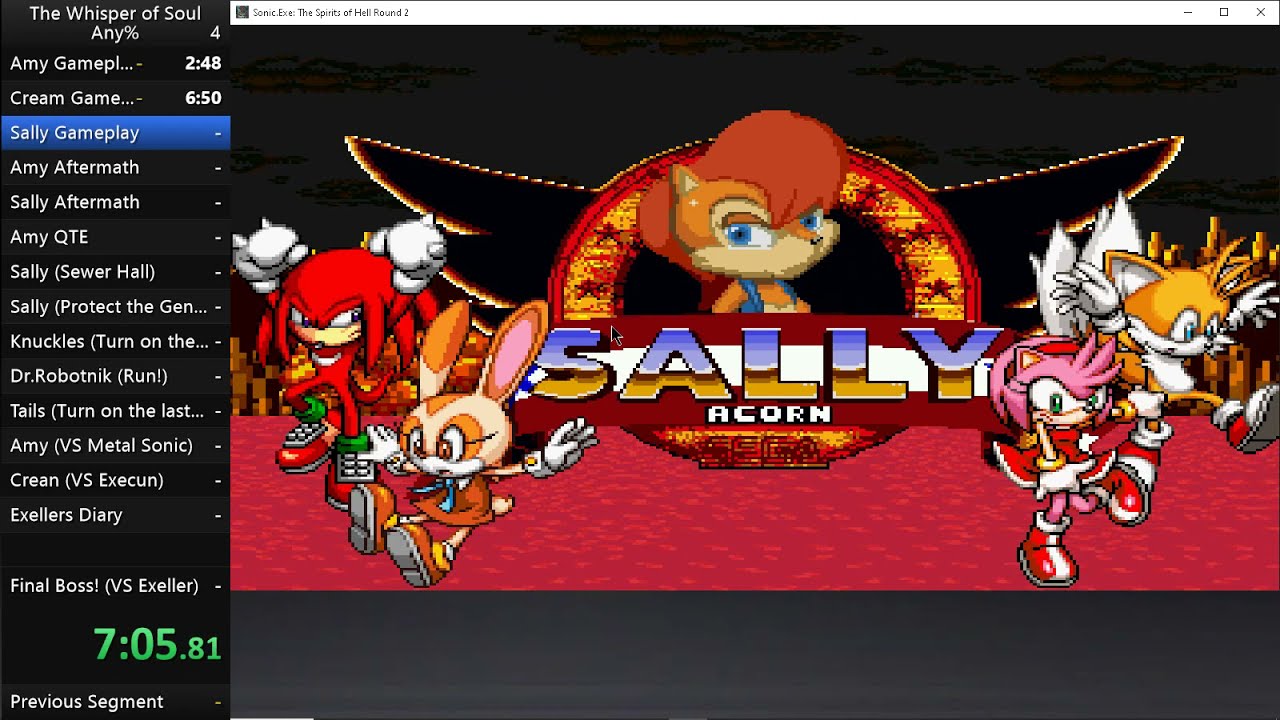Click the game window icon in title bar
This screenshot has height=720, width=1280.
click(242, 12)
